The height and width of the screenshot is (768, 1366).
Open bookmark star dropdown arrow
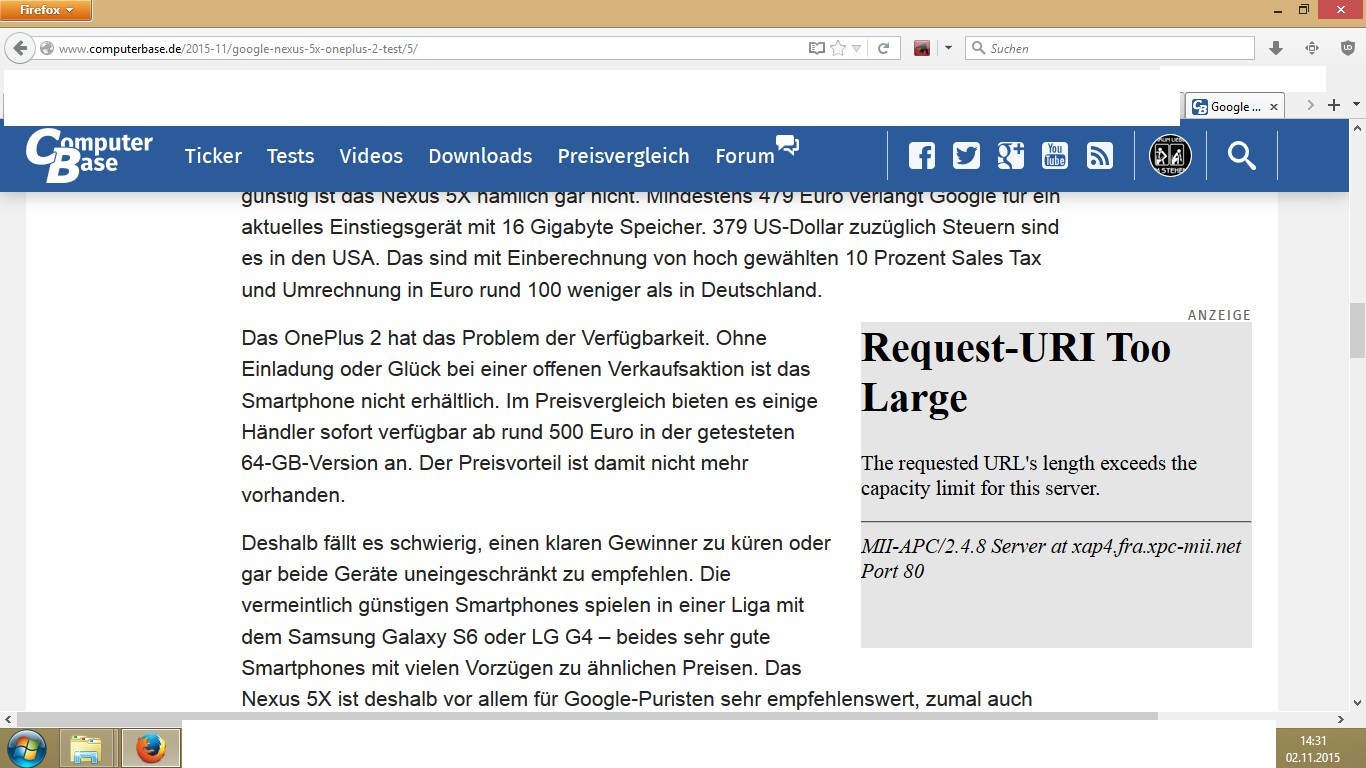click(857, 48)
